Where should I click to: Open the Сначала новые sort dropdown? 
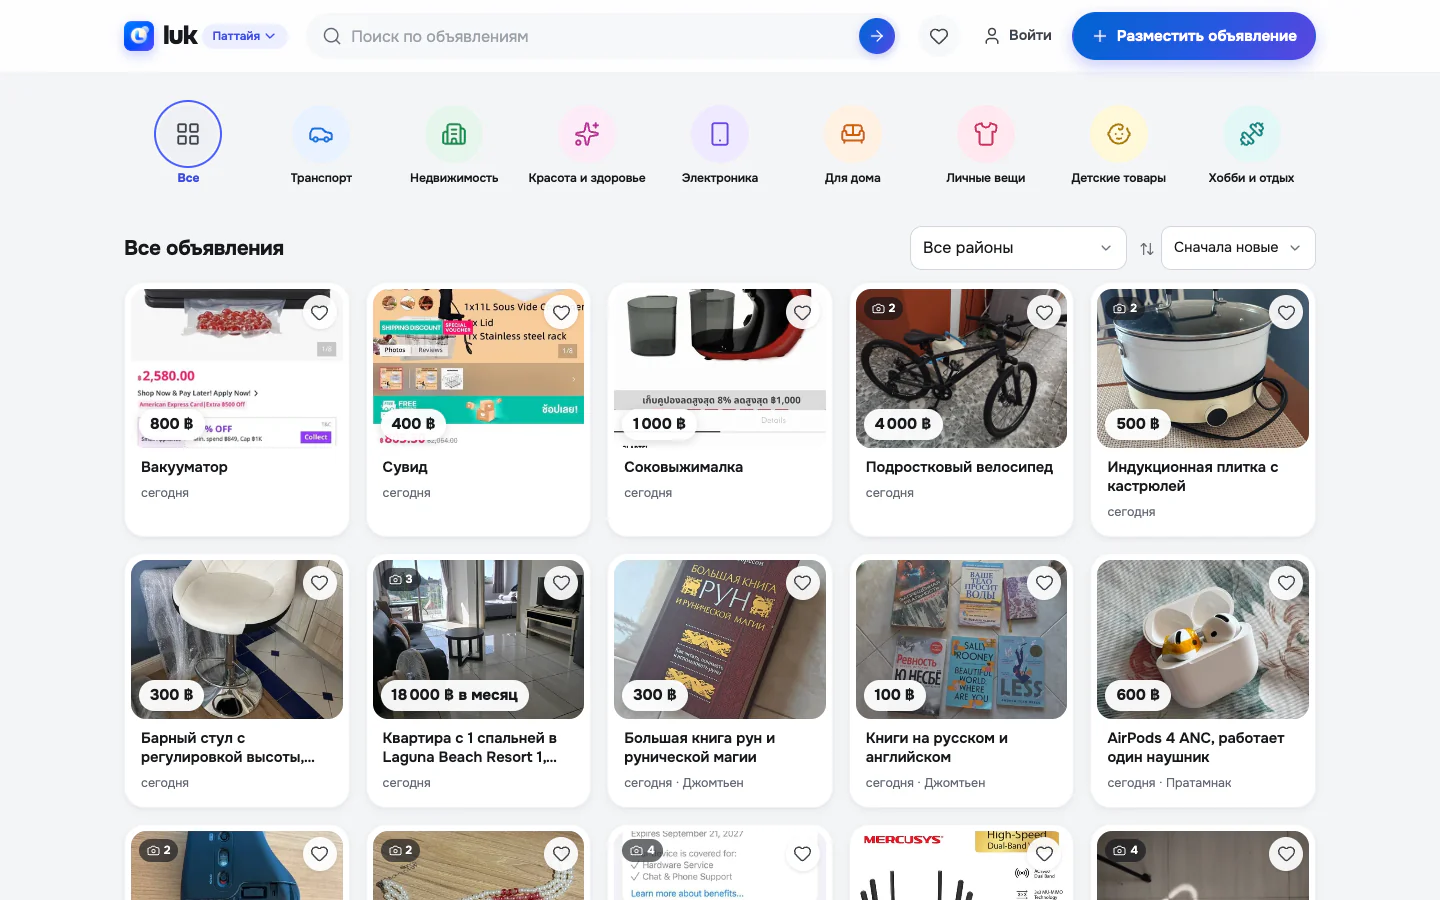pyautogui.click(x=1238, y=248)
